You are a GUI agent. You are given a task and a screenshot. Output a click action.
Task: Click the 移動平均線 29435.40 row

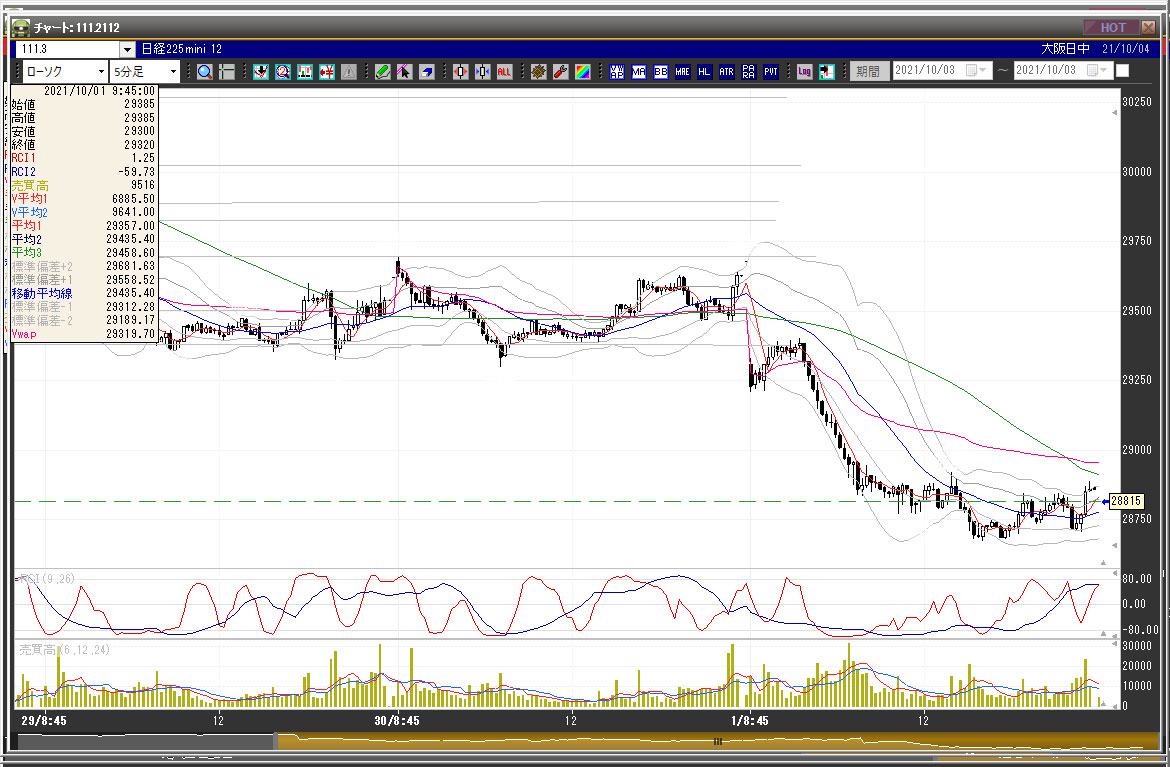click(84, 293)
